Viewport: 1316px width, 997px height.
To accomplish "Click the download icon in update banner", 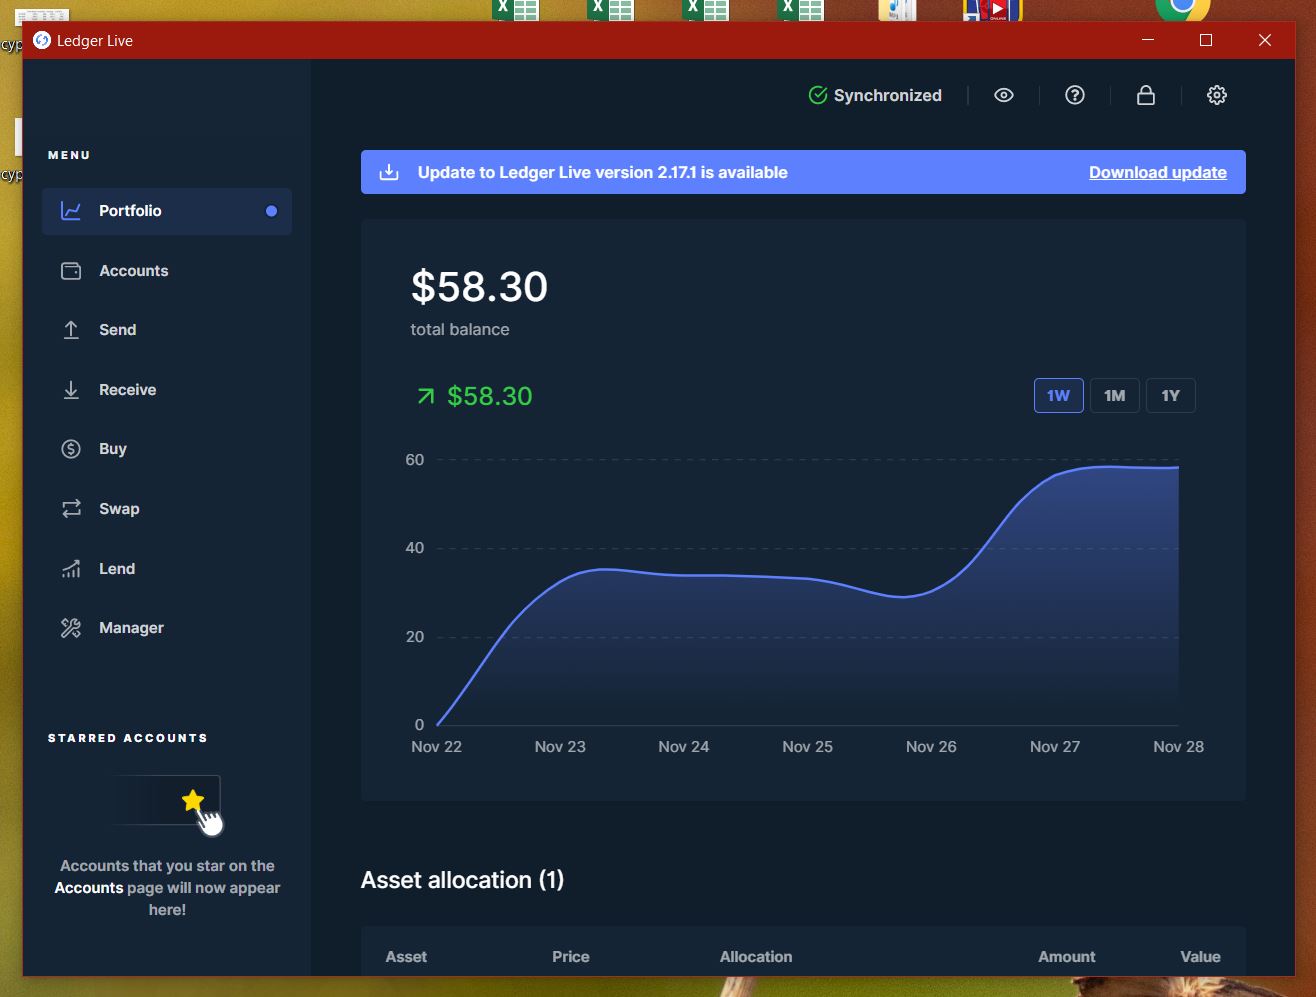I will click(389, 172).
